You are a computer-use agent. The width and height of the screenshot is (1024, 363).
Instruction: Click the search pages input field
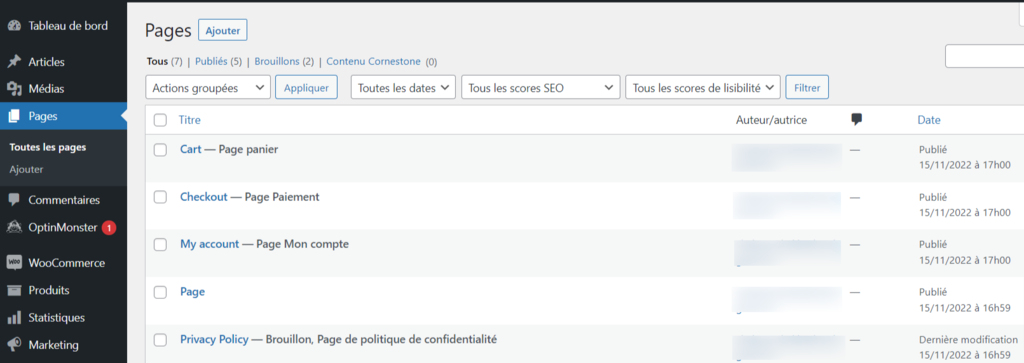click(984, 56)
